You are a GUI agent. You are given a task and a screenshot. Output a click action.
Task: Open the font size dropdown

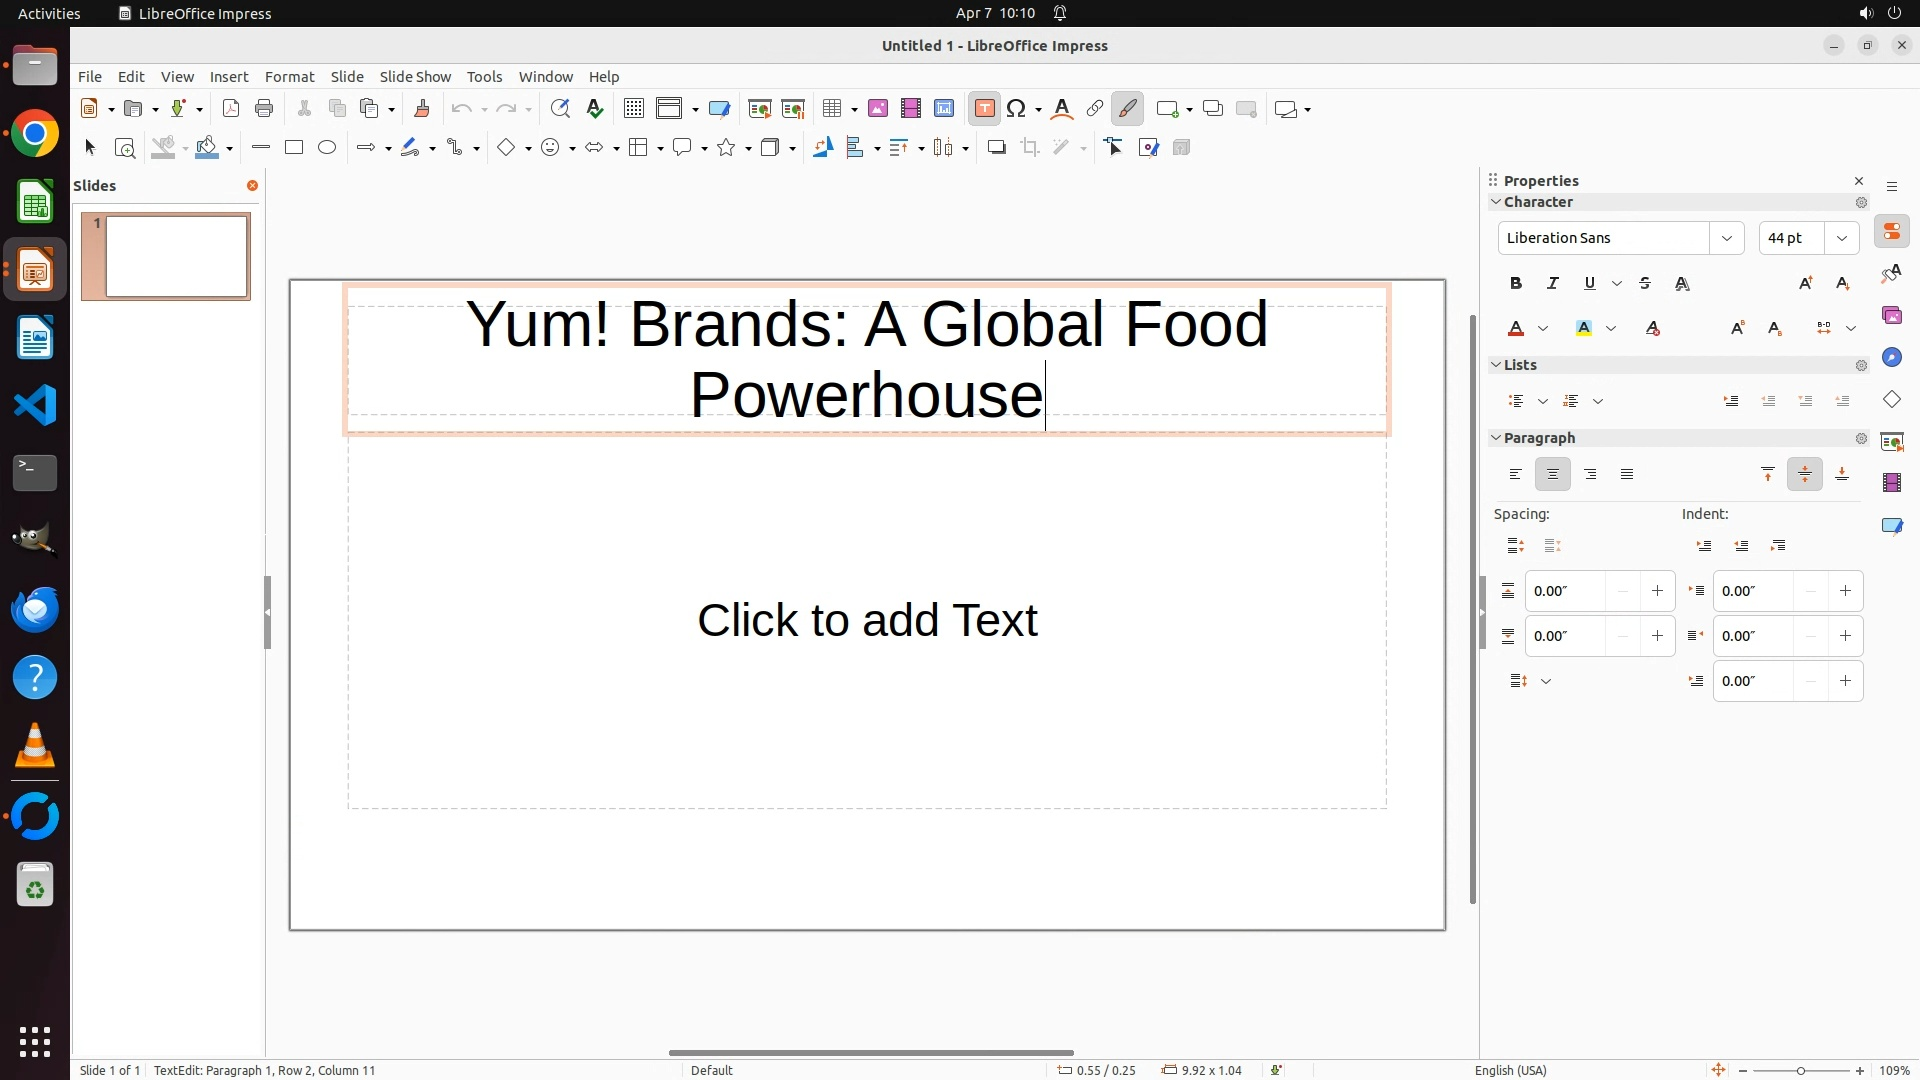(x=1841, y=238)
